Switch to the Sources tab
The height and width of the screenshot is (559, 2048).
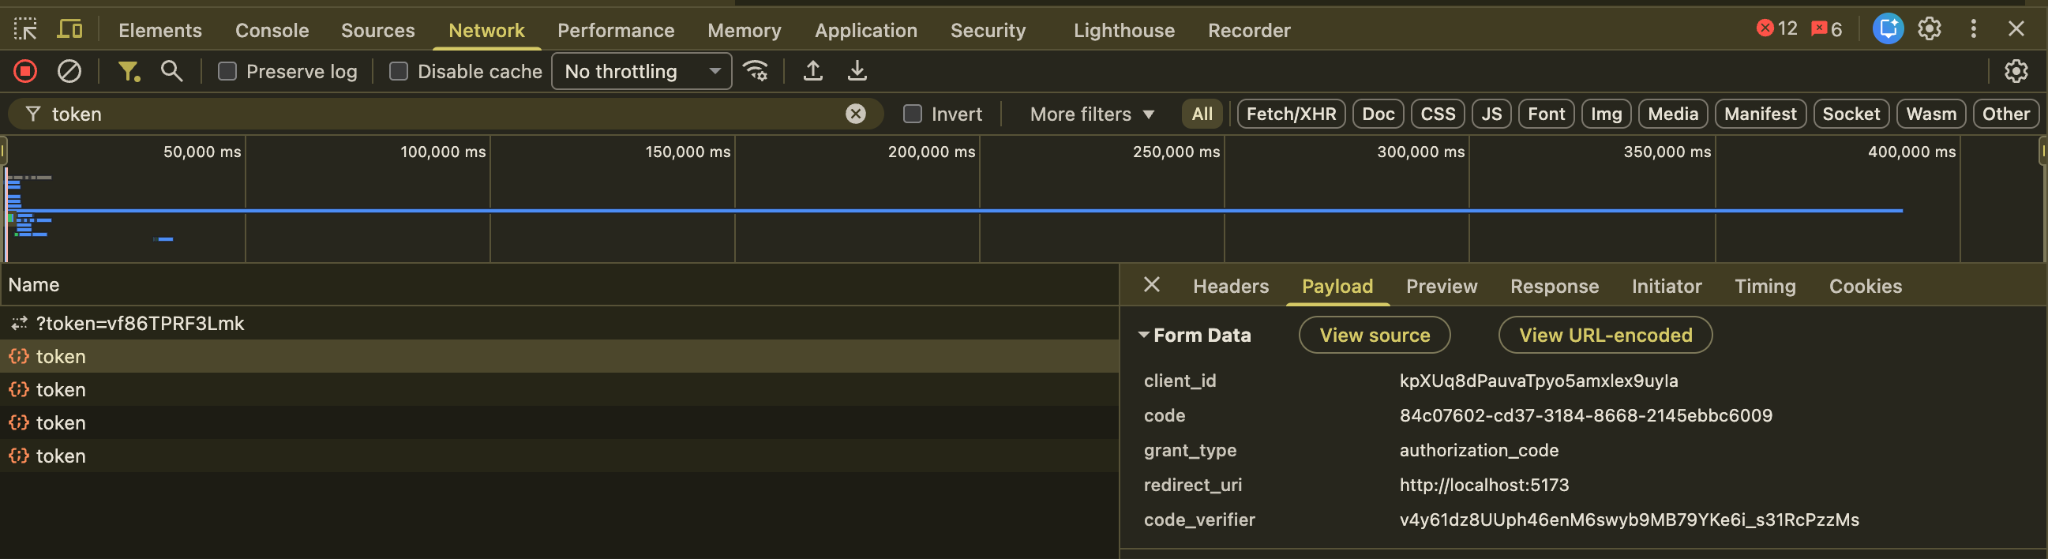[378, 30]
